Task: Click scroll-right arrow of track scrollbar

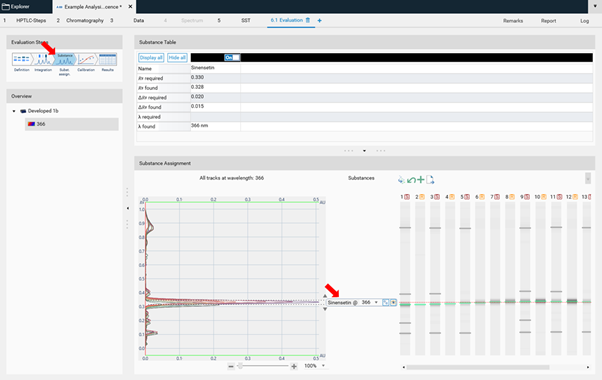Action: tap(588, 367)
